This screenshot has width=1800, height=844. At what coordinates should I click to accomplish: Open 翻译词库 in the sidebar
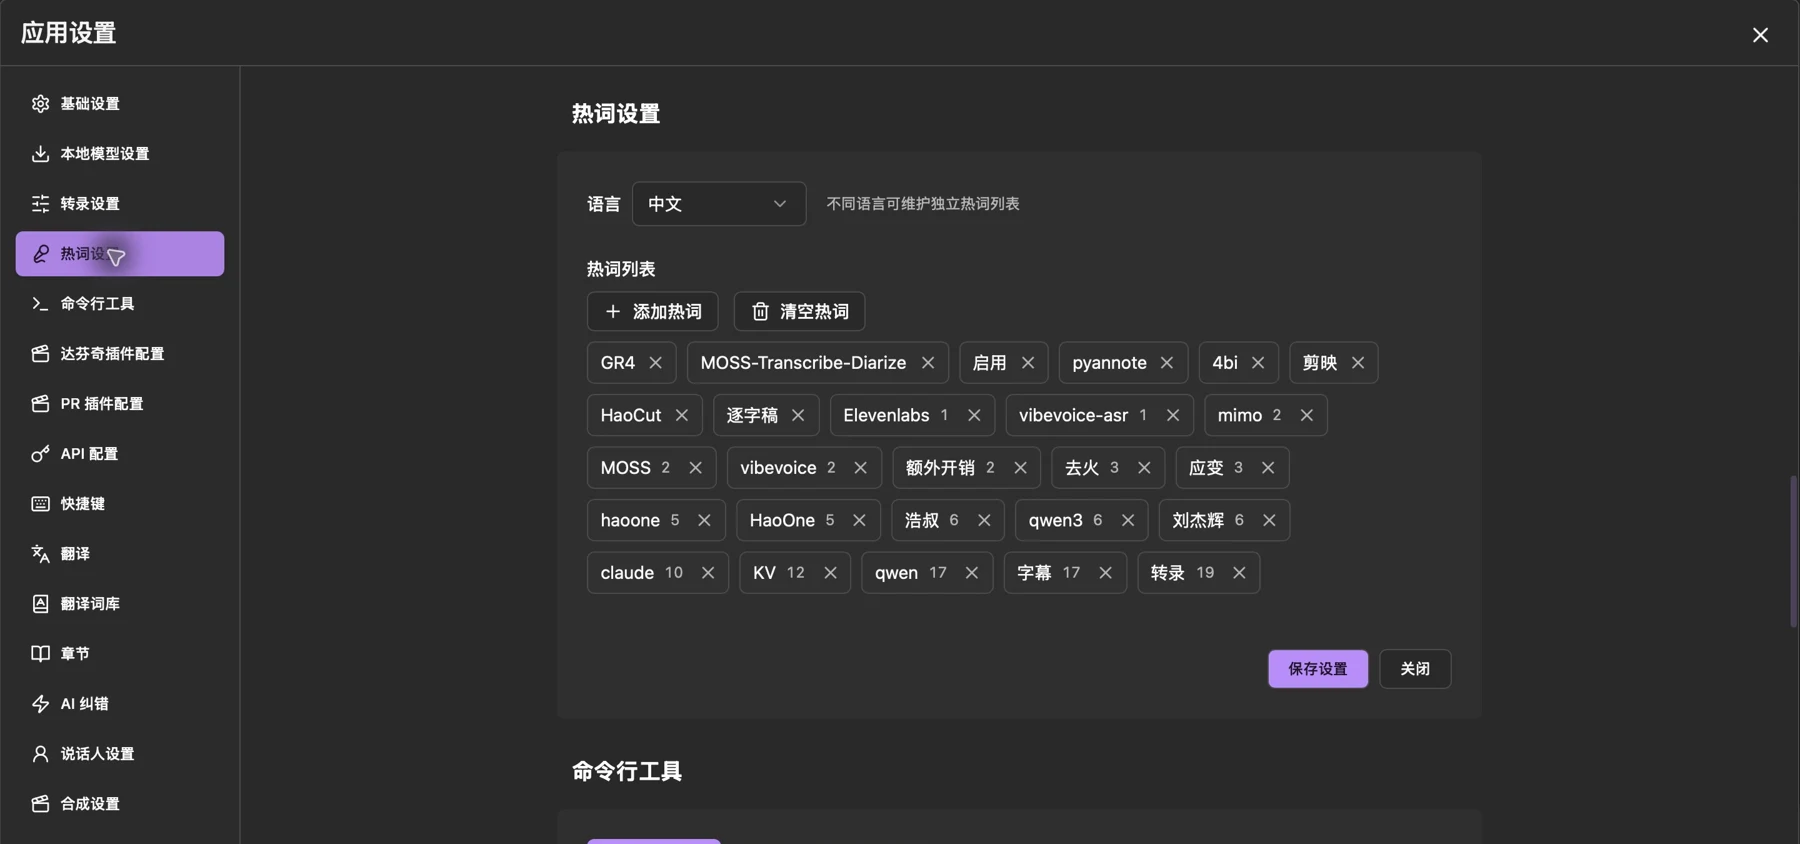(x=120, y=604)
